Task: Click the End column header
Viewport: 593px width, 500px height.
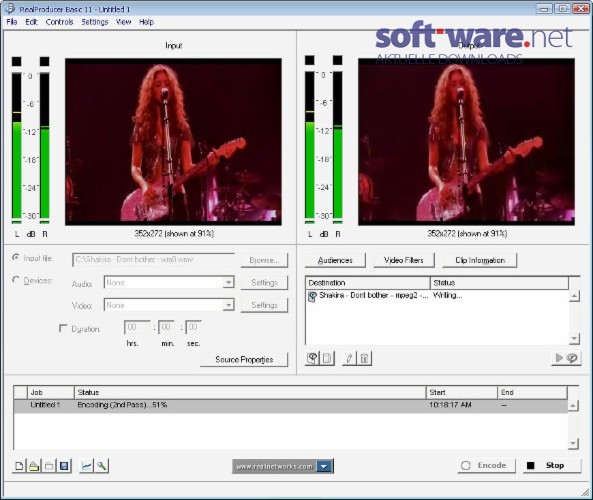Action: tap(532, 393)
